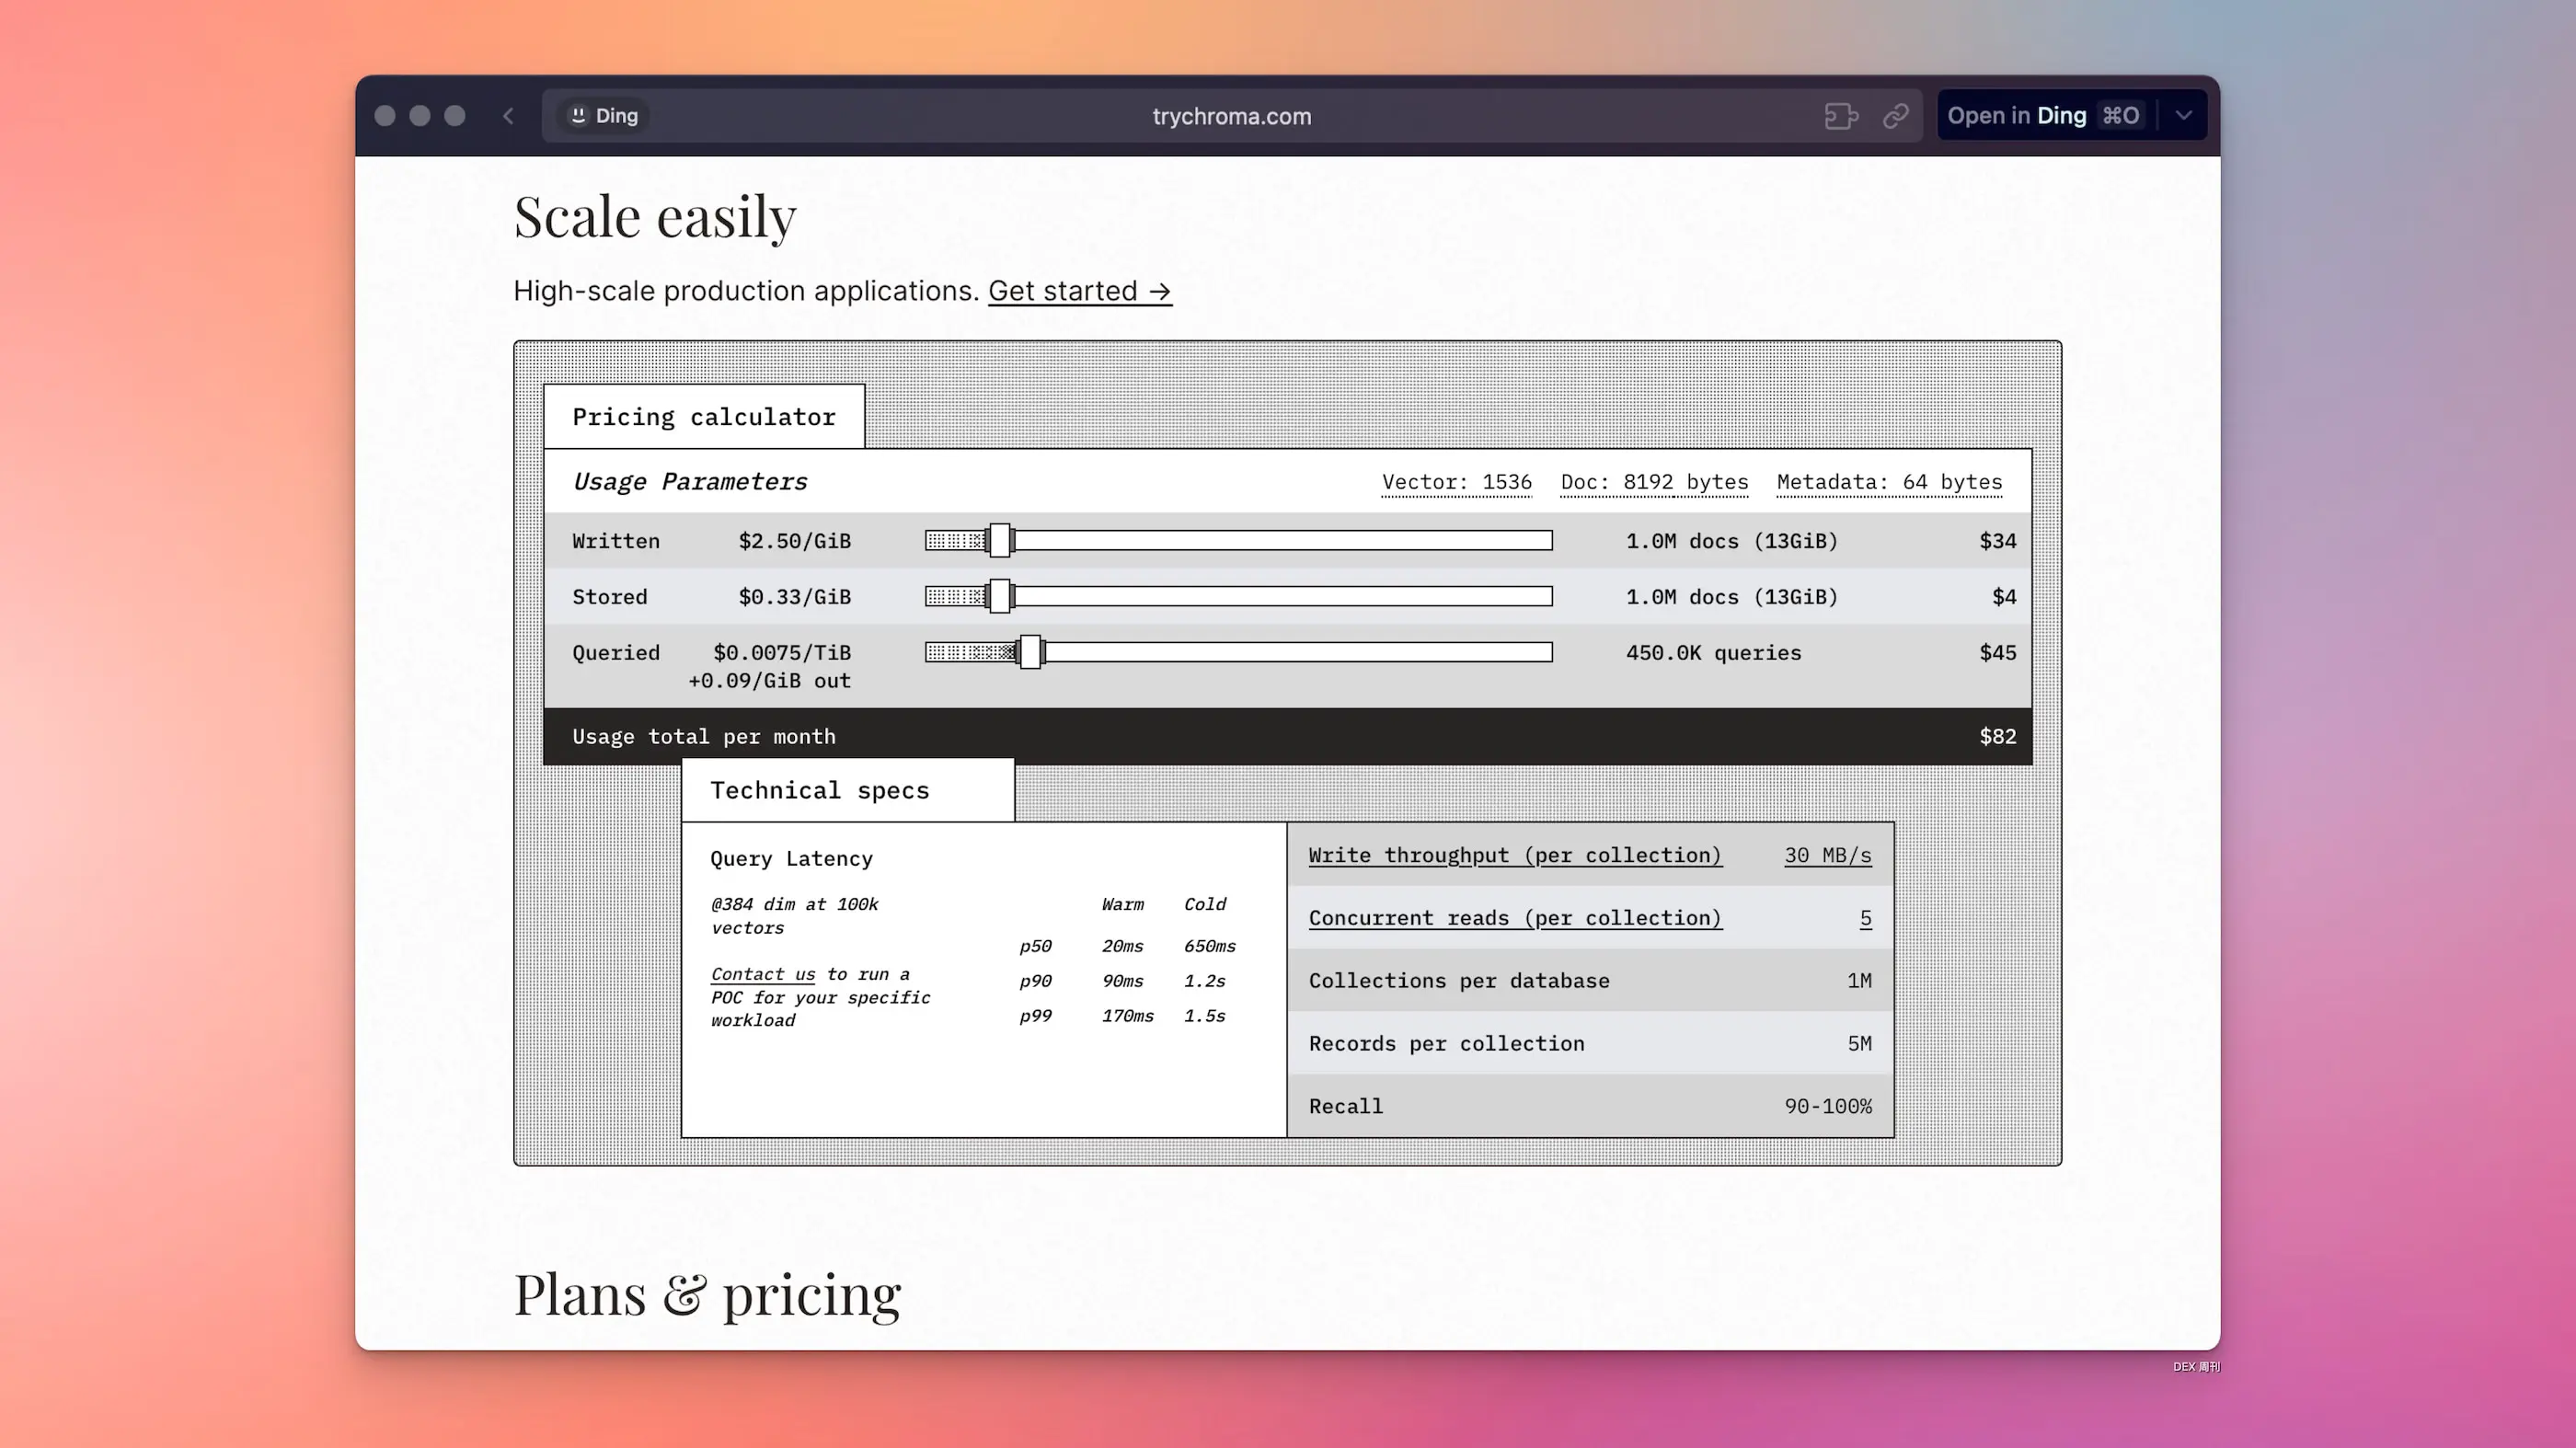This screenshot has width=2576, height=1448.
Task: Open the Doc: 8192 bytes setting
Action: click(1654, 482)
